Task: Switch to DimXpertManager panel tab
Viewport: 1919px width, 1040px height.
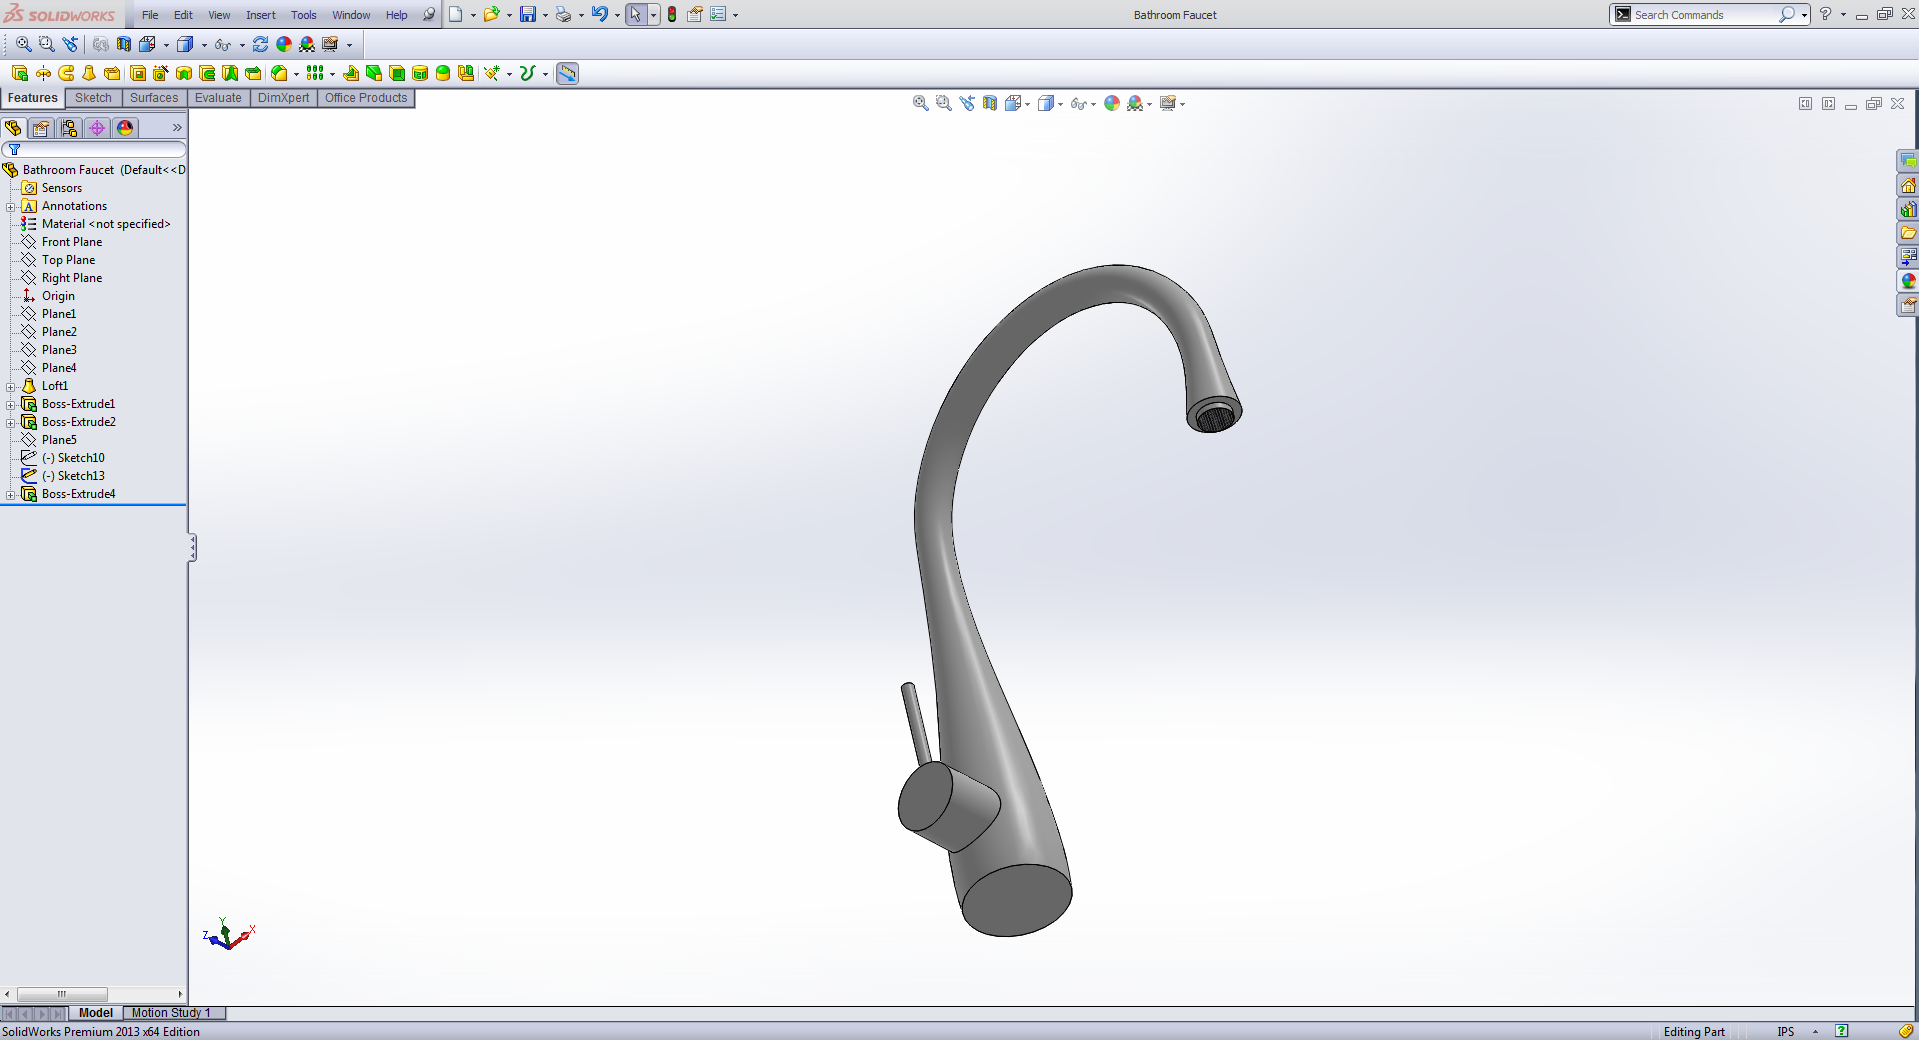Action: [x=97, y=128]
